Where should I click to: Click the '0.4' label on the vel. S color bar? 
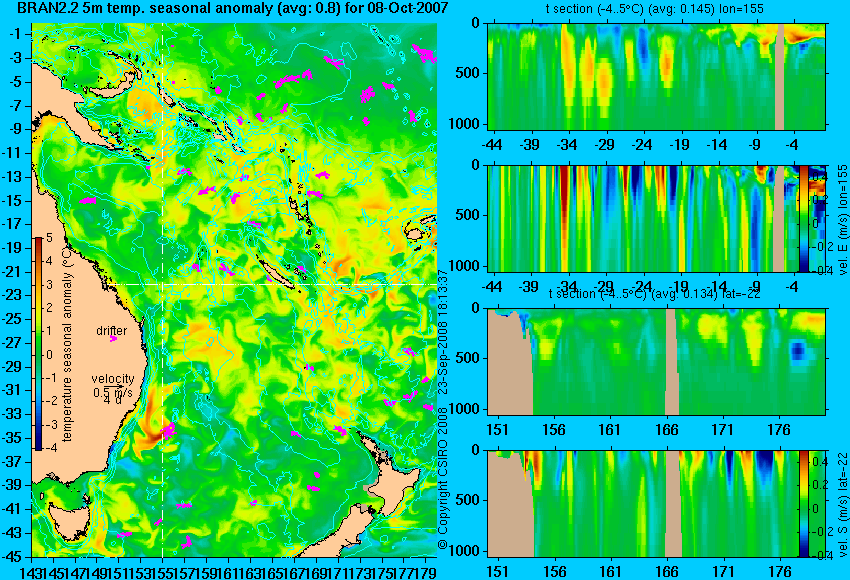point(820,461)
